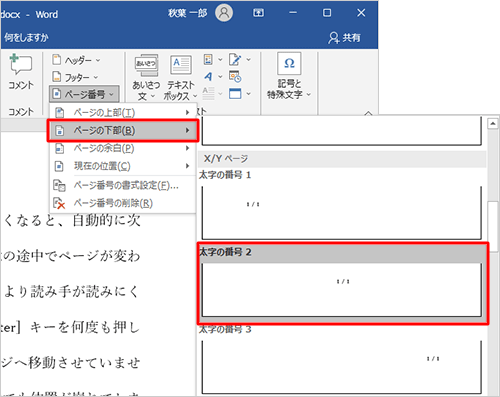
Task: Click the ページ番号 button
Action: [x=84, y=94]
